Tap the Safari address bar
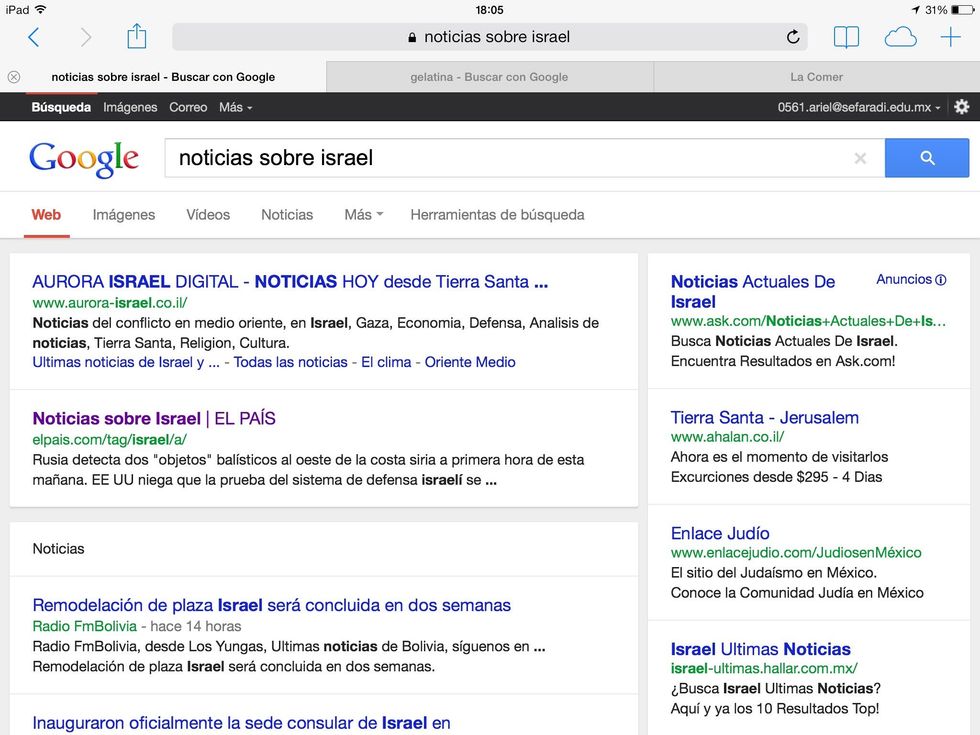Viewport: 980px width, 735px height. click(x=490, y=37)
